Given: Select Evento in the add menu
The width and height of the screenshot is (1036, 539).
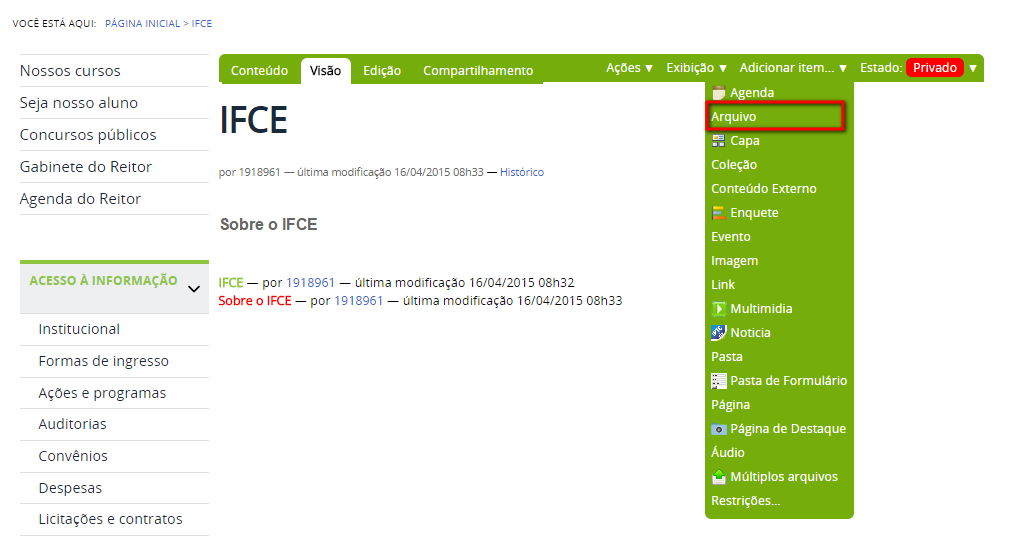Looking at the screenshot, I should coord(731,236).
